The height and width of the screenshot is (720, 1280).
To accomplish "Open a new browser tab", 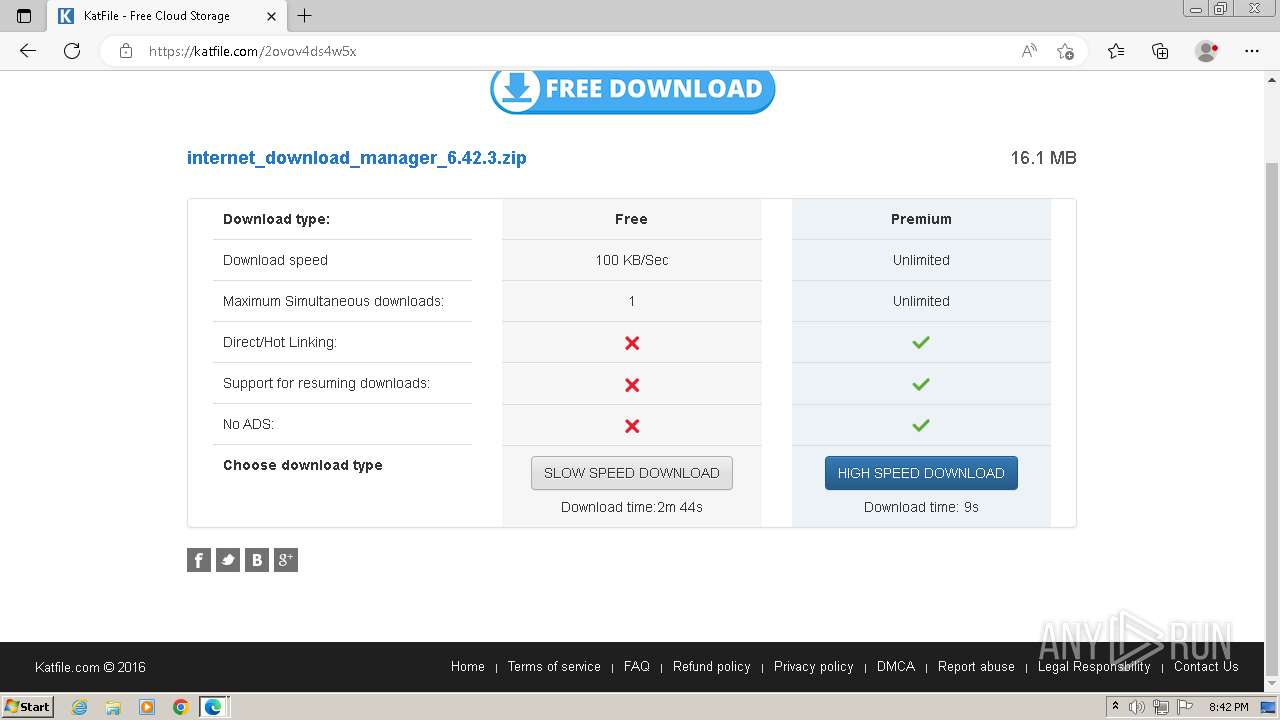I will coord(305,16).
